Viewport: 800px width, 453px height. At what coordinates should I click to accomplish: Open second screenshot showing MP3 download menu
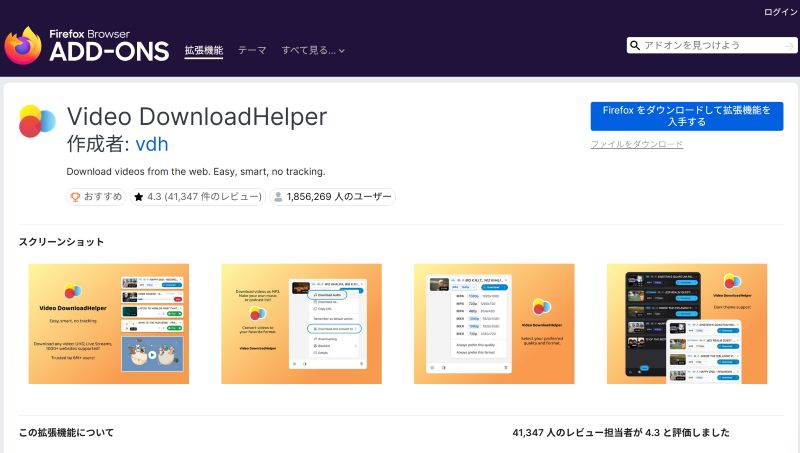(x=302, y=324)
